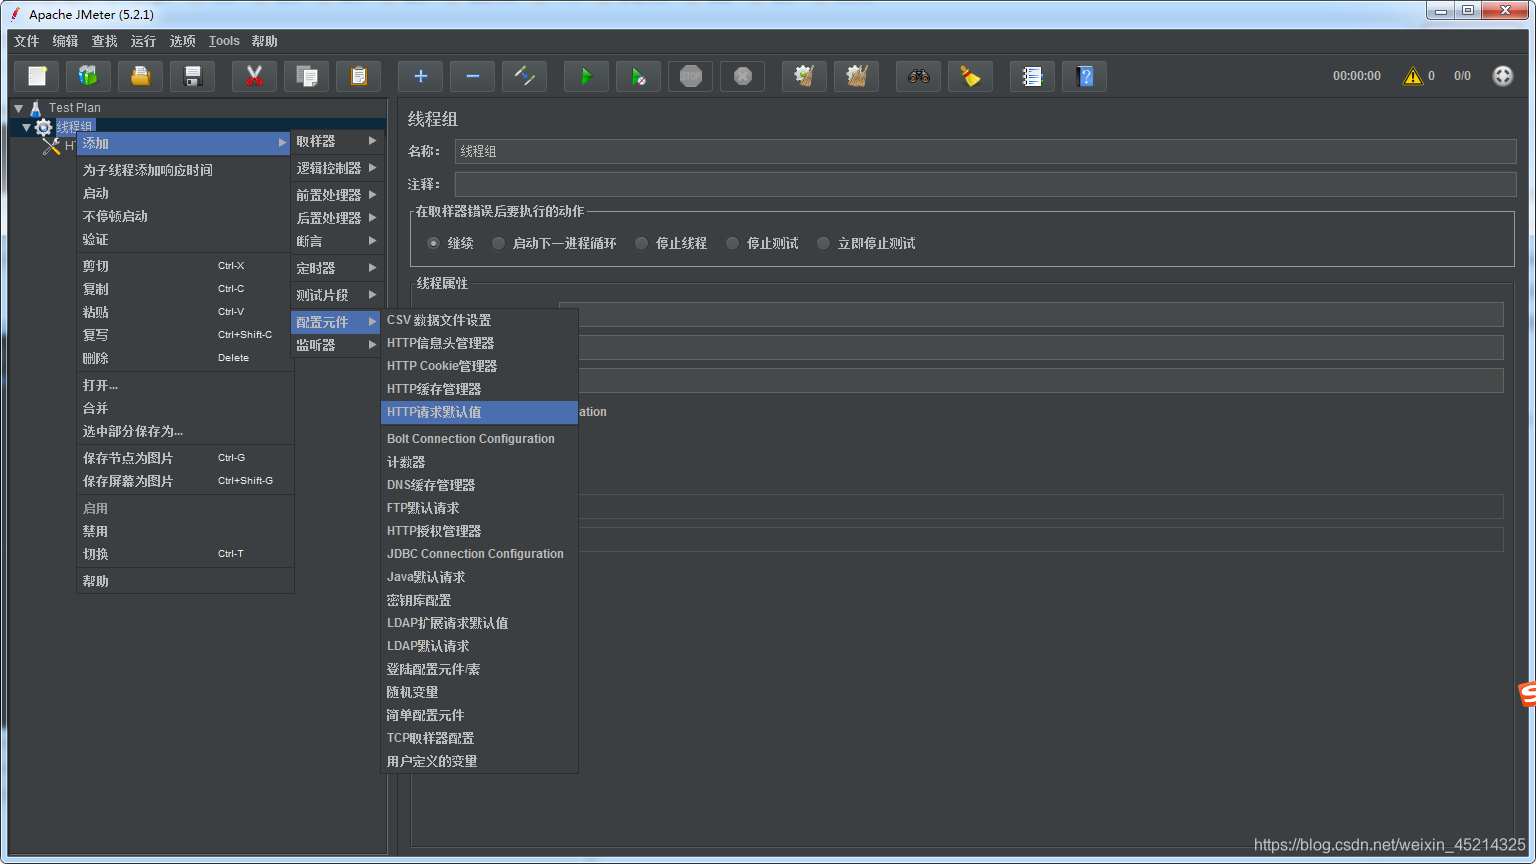Expand the 前置处理器 submenu

pyautogui.click(x=336, y=195)
